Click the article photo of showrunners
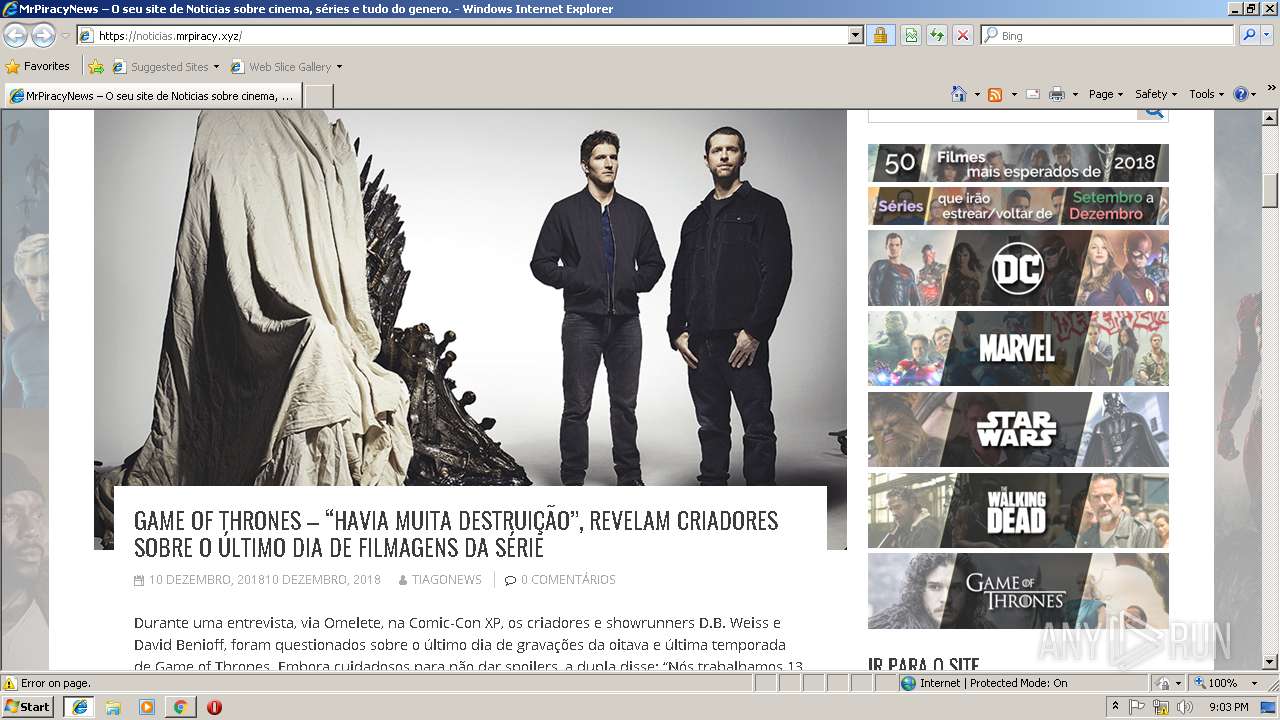Image resolution: width=1280 pixels, height=720 pixels. click(x=470, y=298)
